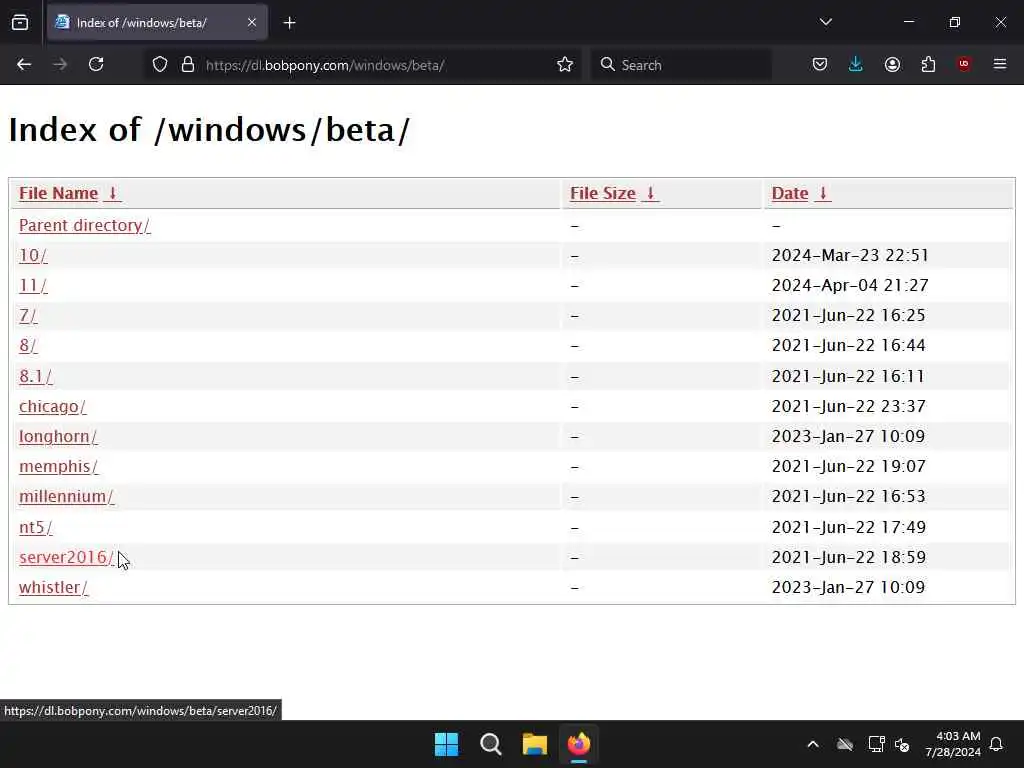Click the OneDrive cloud tray icon
The image size is (1024, 768).
tap(845, 744)
